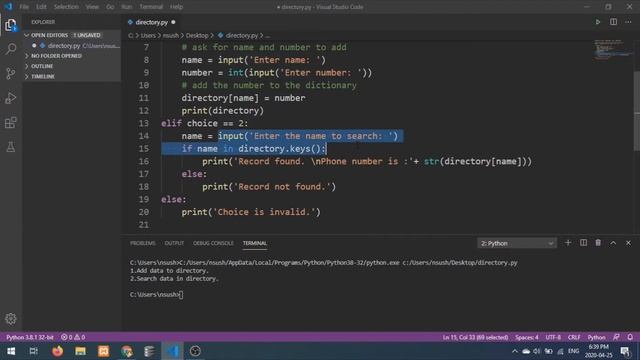The width and height of the screenshot is (640, 360).
Task: Open File Explorer from the taskbar
Action: pyautogui.click(x=80, y=351)
